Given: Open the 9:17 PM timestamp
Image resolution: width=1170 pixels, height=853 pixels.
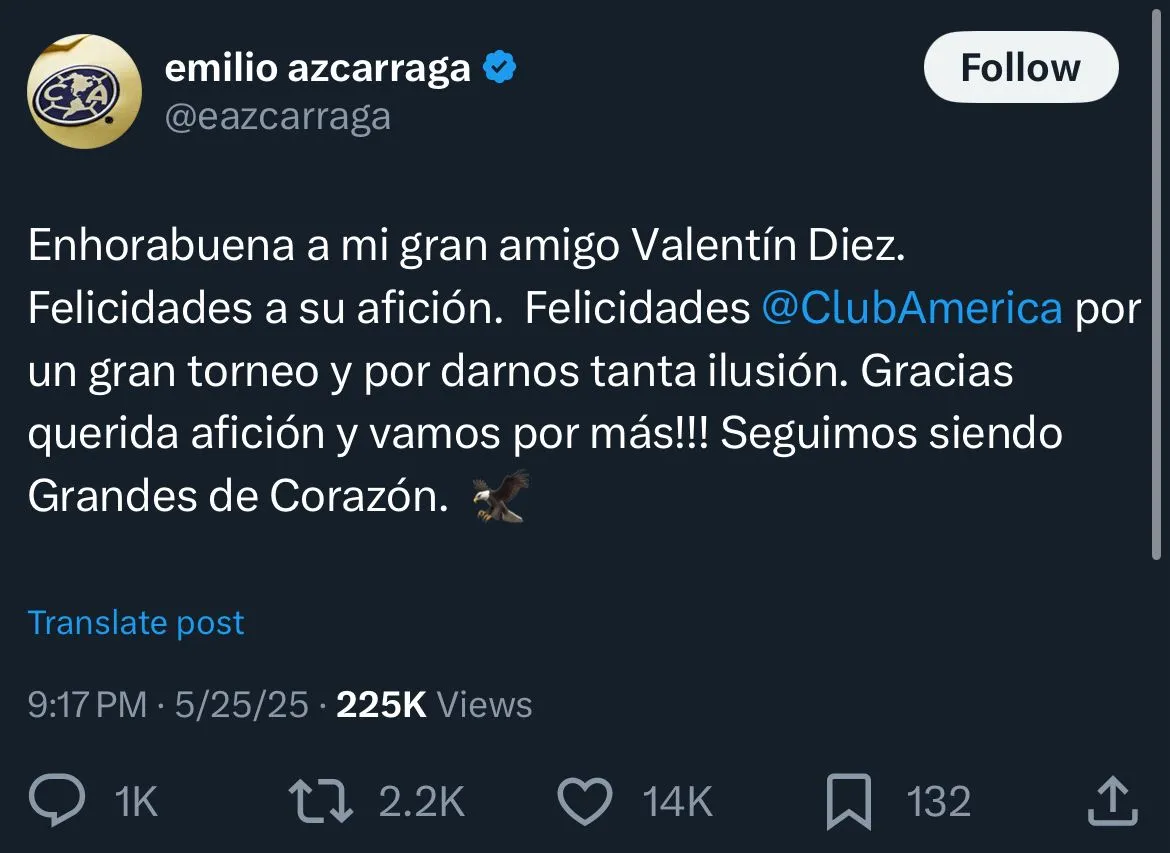Looking at the screenshot, I should coord(88,705).
